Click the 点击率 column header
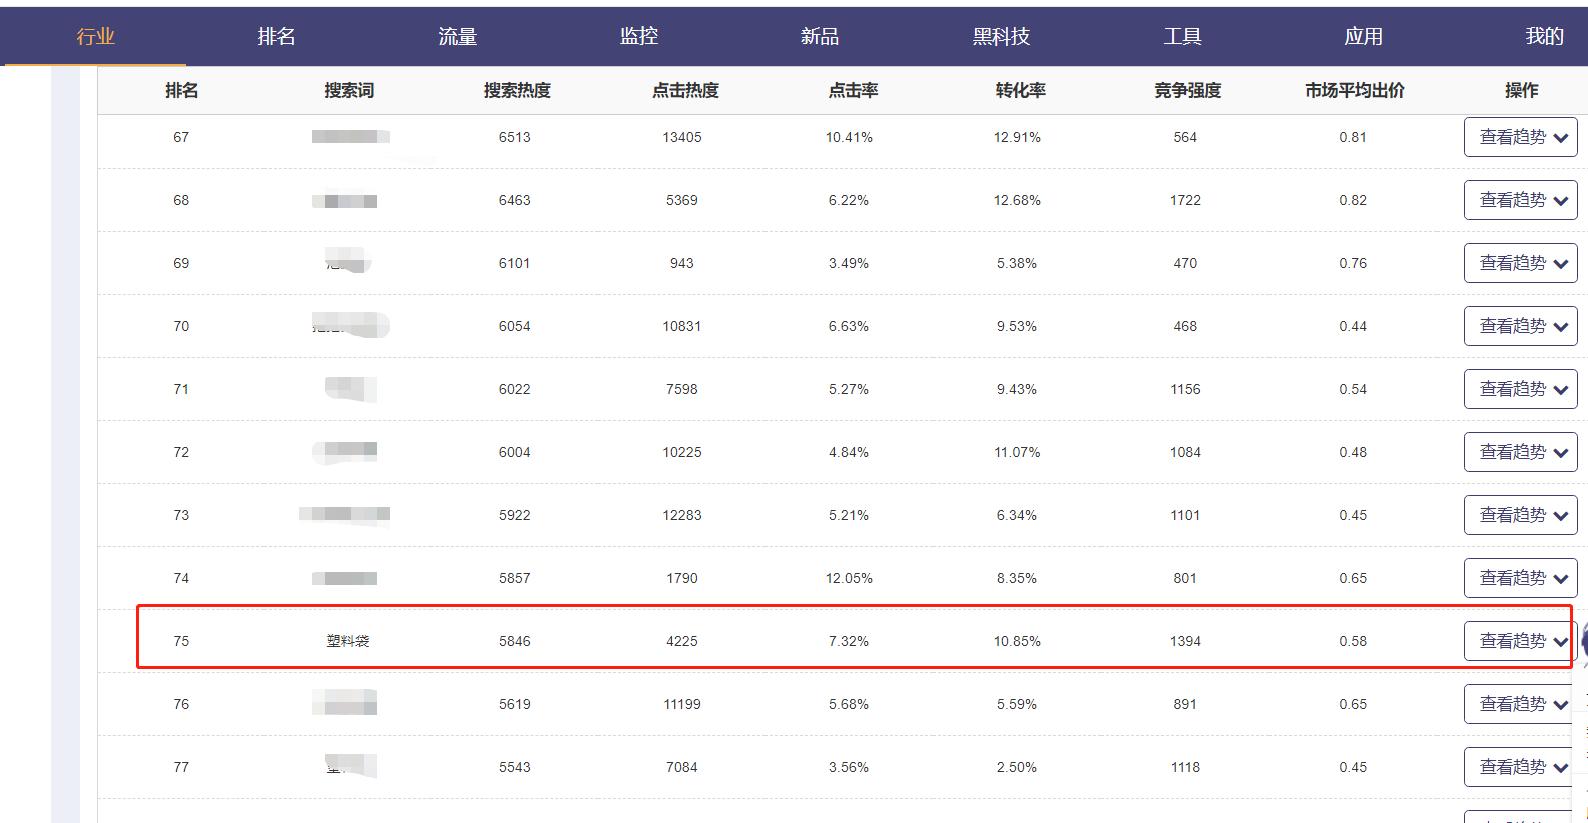Screen dimensions: 1588x823 click(853, 91)
